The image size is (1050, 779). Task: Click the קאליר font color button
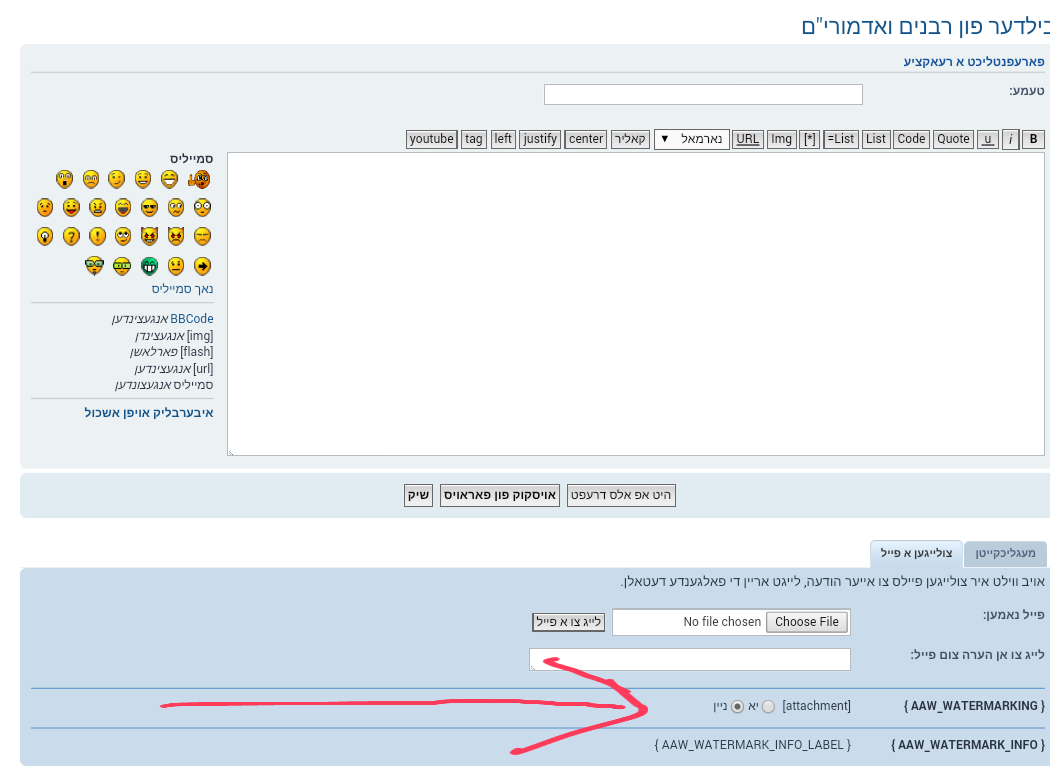(x=630, y=139)
